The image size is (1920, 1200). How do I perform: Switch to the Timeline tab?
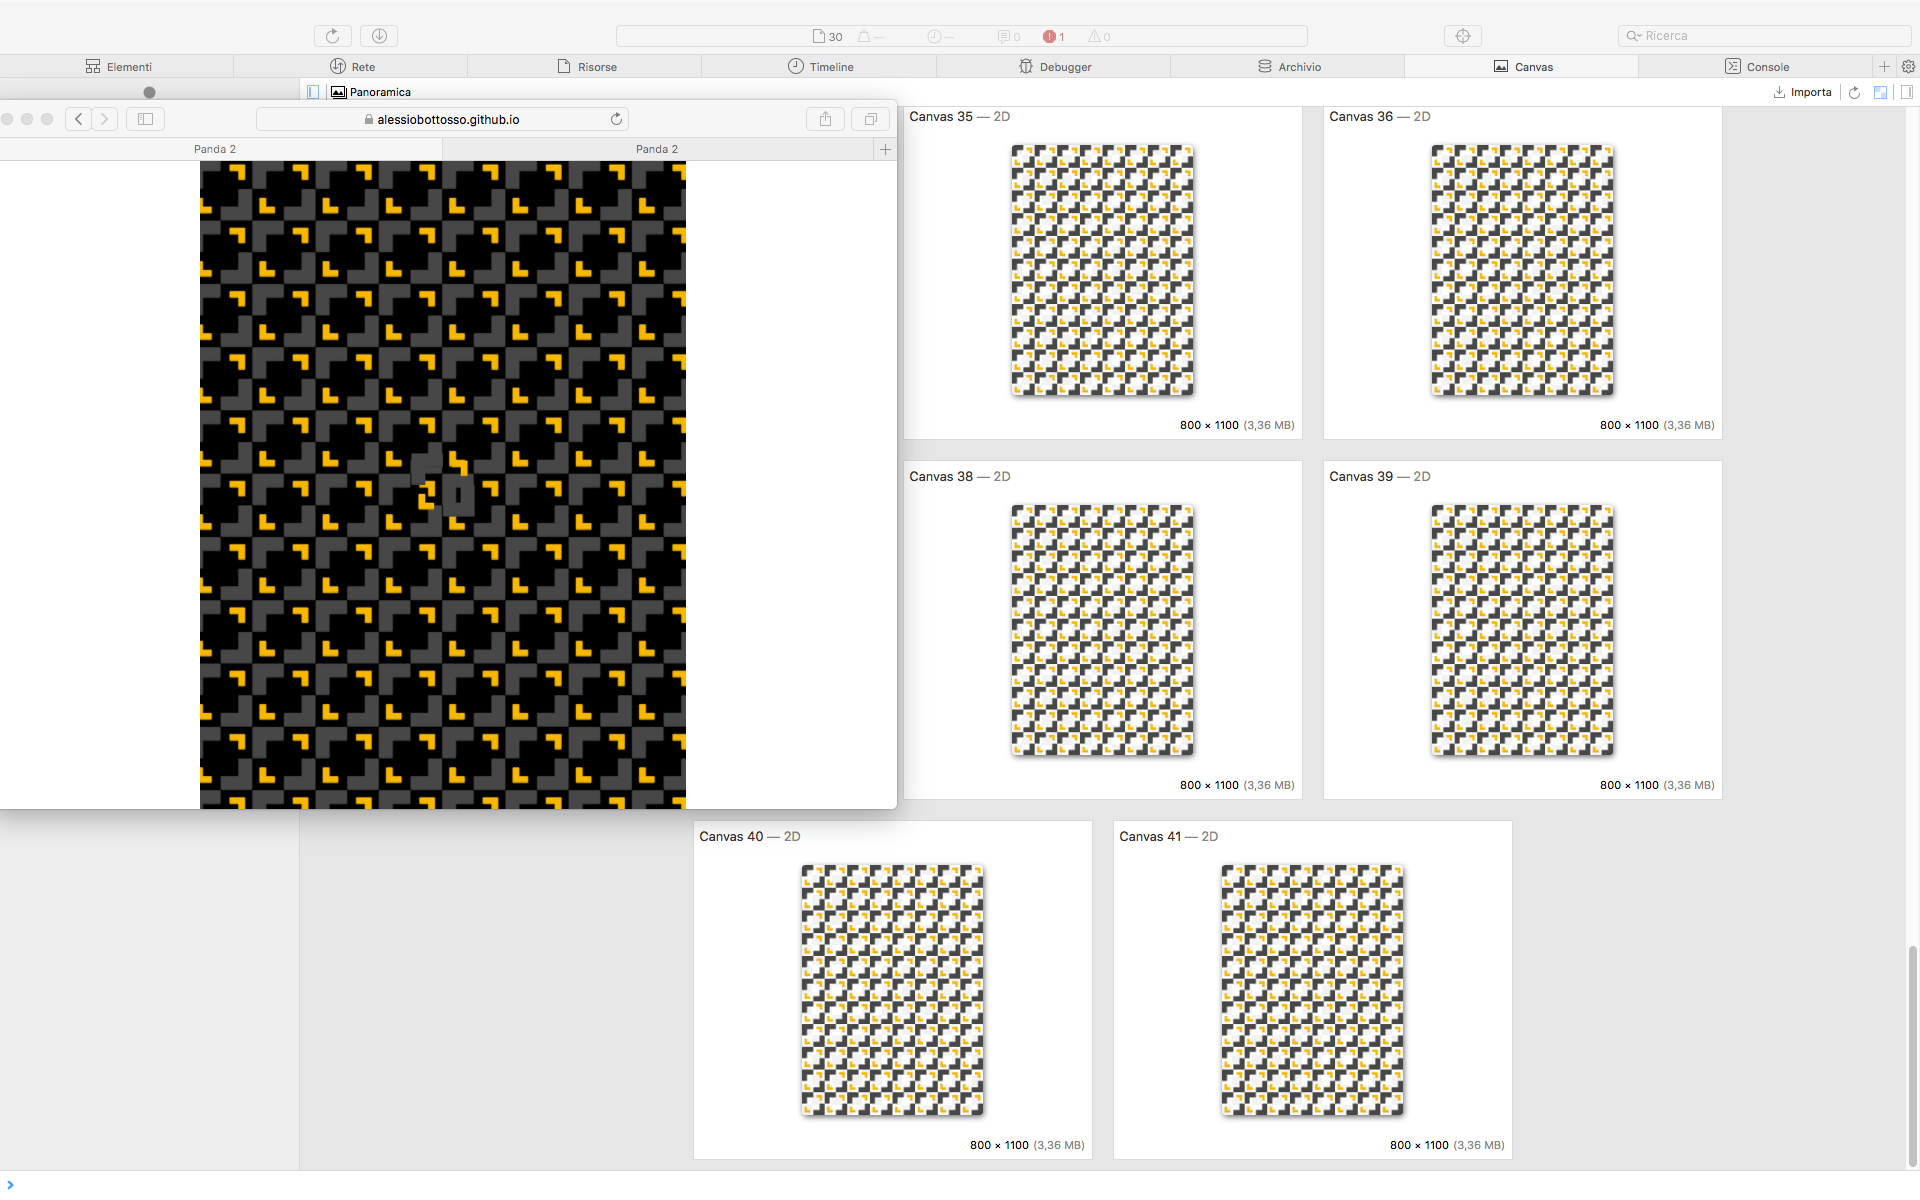819,67
